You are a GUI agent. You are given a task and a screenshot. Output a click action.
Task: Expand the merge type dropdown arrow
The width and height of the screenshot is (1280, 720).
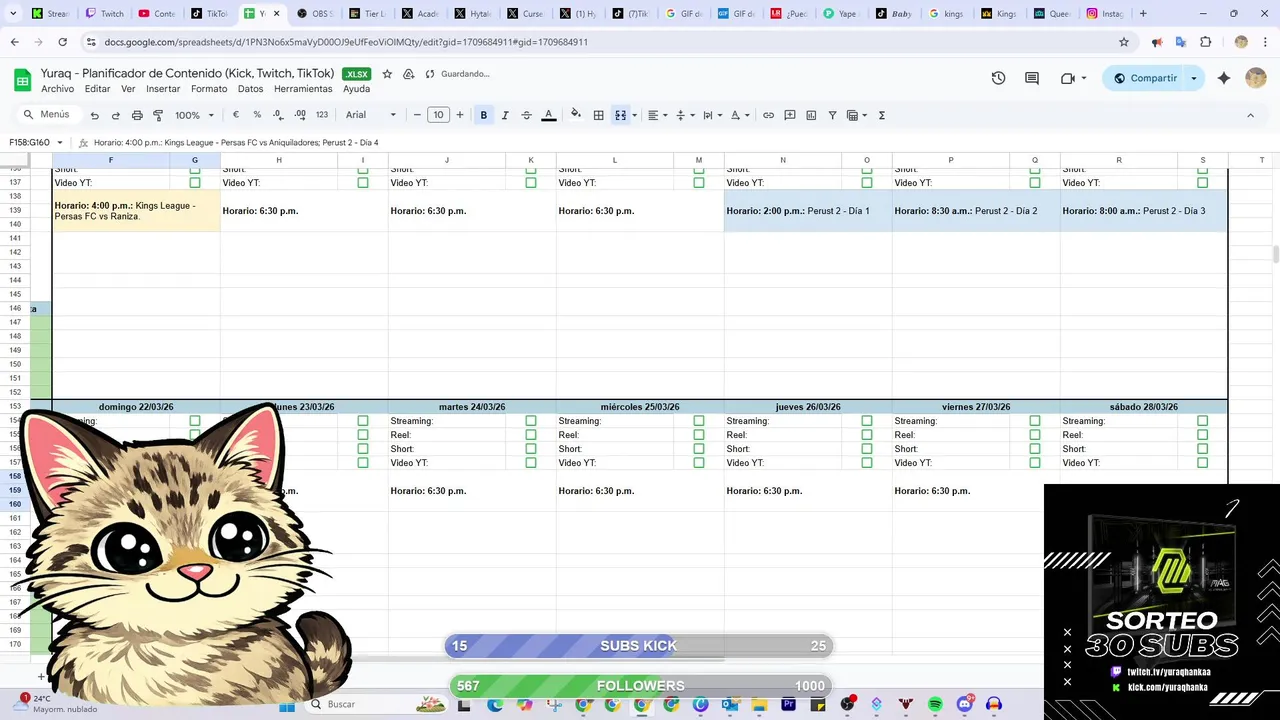pyautogui.click(x=634, y=115)
